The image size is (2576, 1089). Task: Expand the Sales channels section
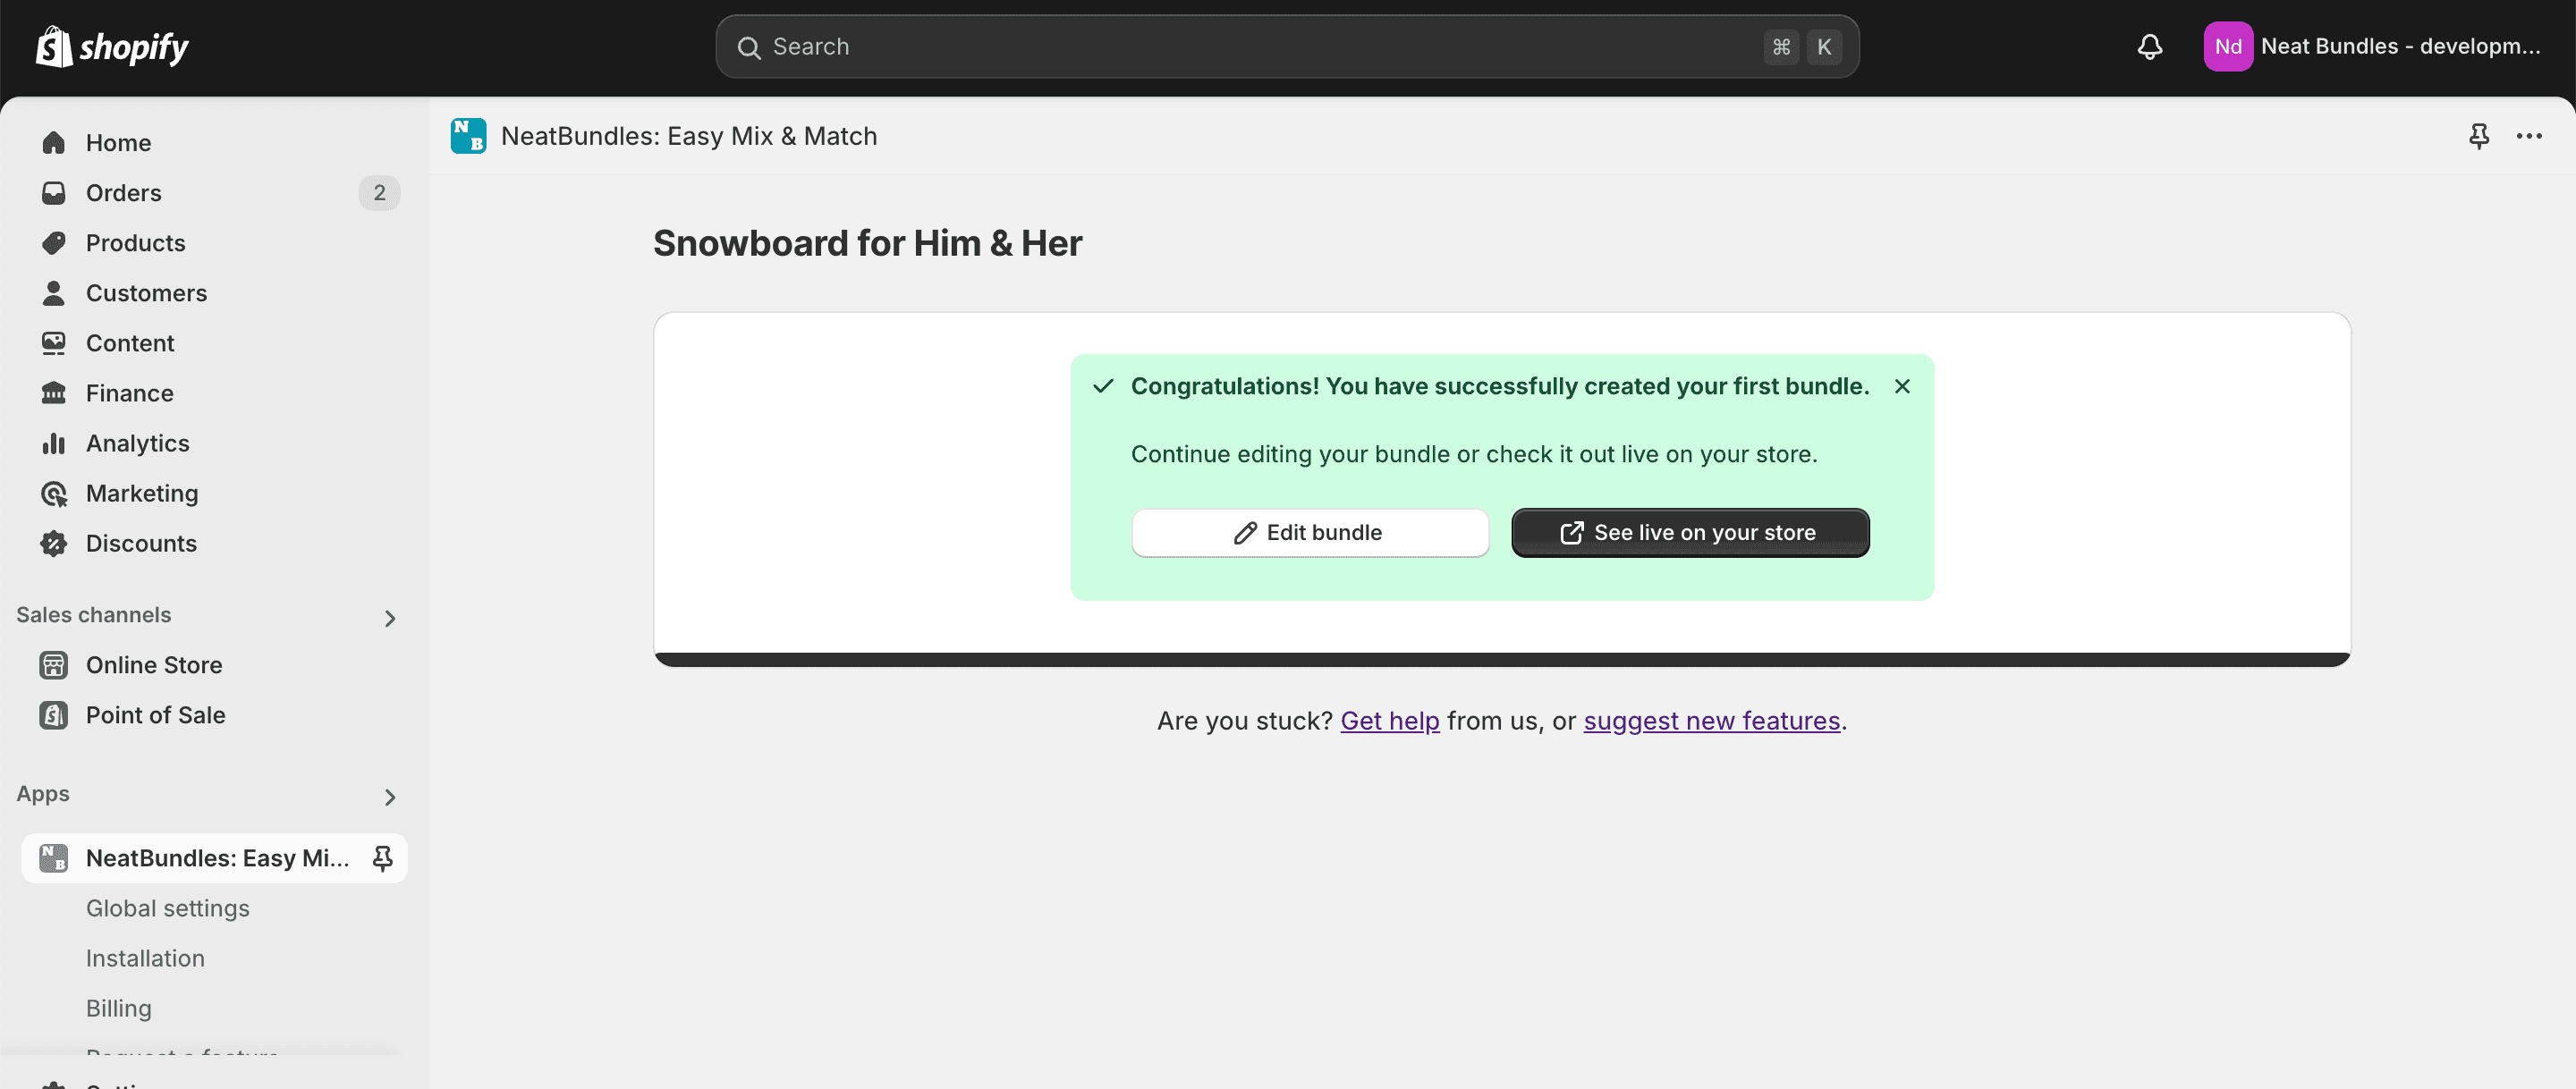coord(390,619)
